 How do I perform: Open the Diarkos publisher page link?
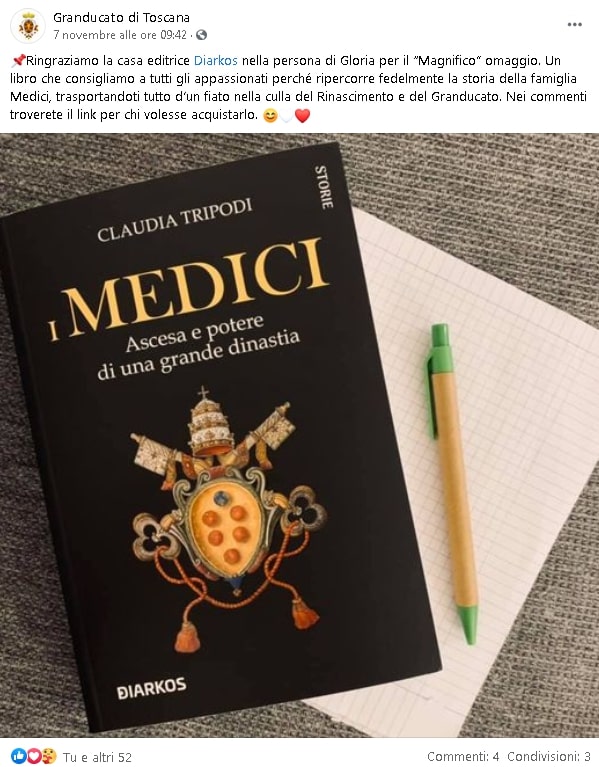coord(216,61)
